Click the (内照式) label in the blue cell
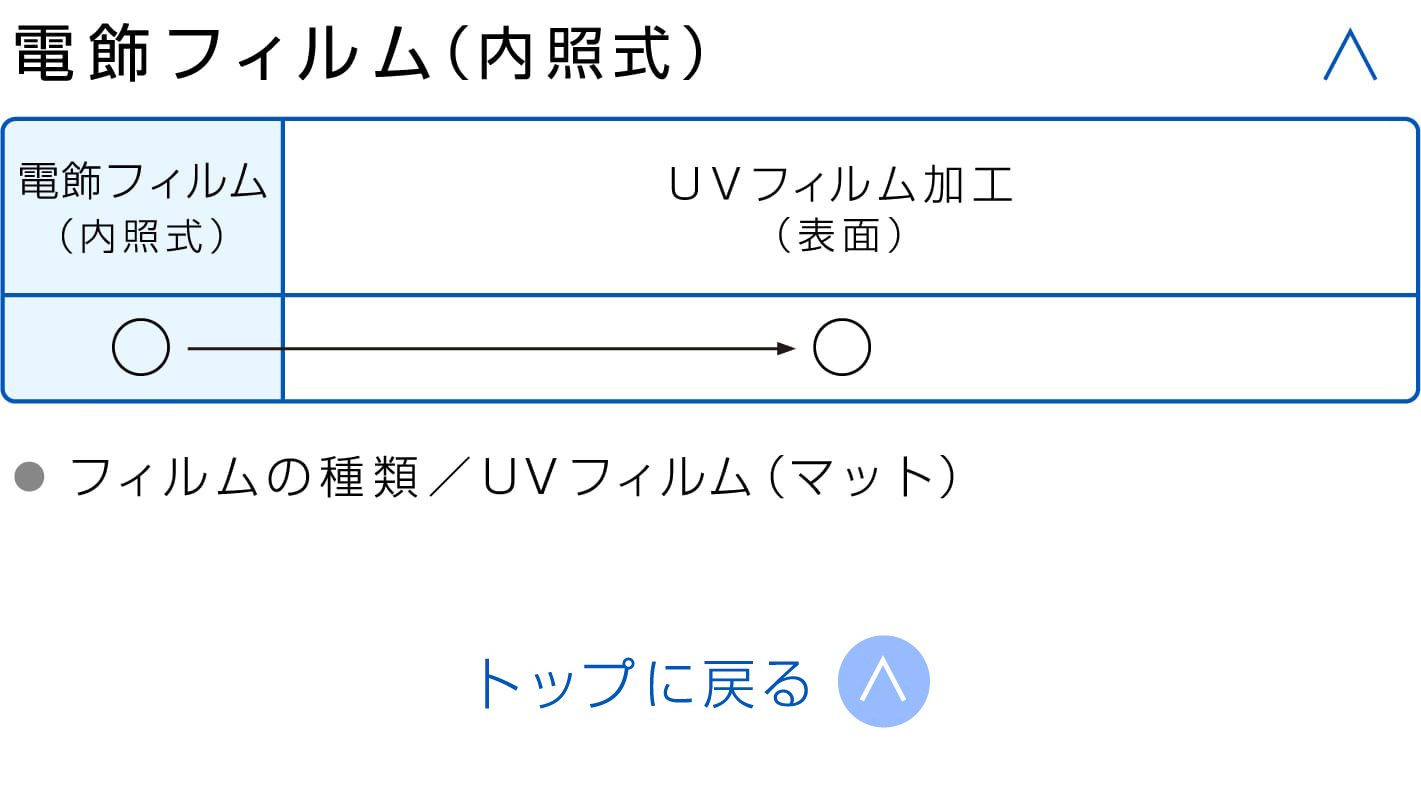The image size is (1421, 791). click(142, 237)
